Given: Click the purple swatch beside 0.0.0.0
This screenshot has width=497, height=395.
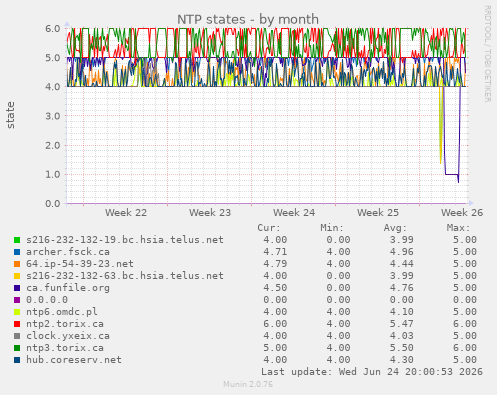Looking at the screenshot, I should click(17, 300).
